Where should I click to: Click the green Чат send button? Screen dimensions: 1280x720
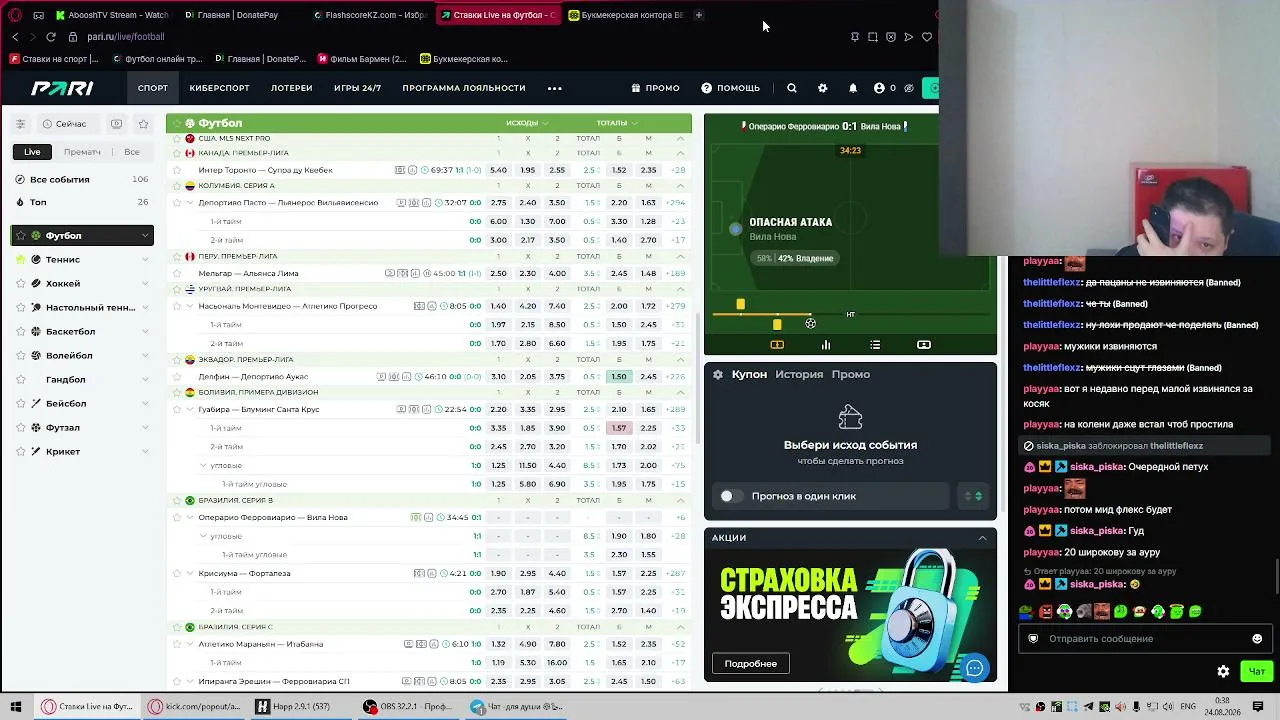[x=1257, y=672]
